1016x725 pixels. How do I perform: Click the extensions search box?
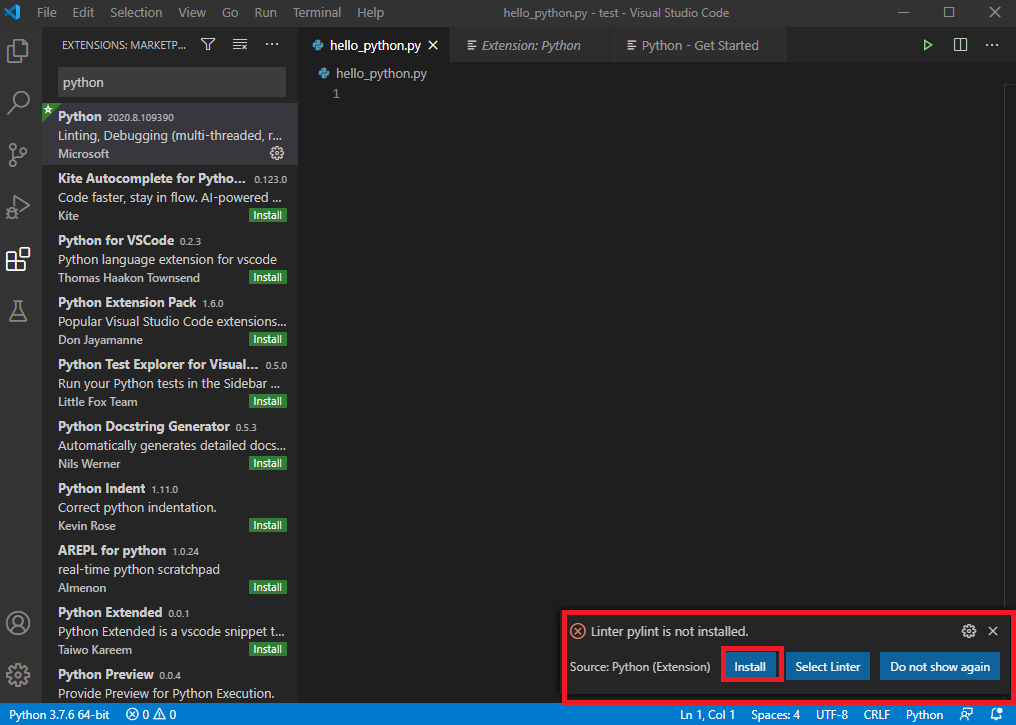pyautogui.click(x=172, y=82)
